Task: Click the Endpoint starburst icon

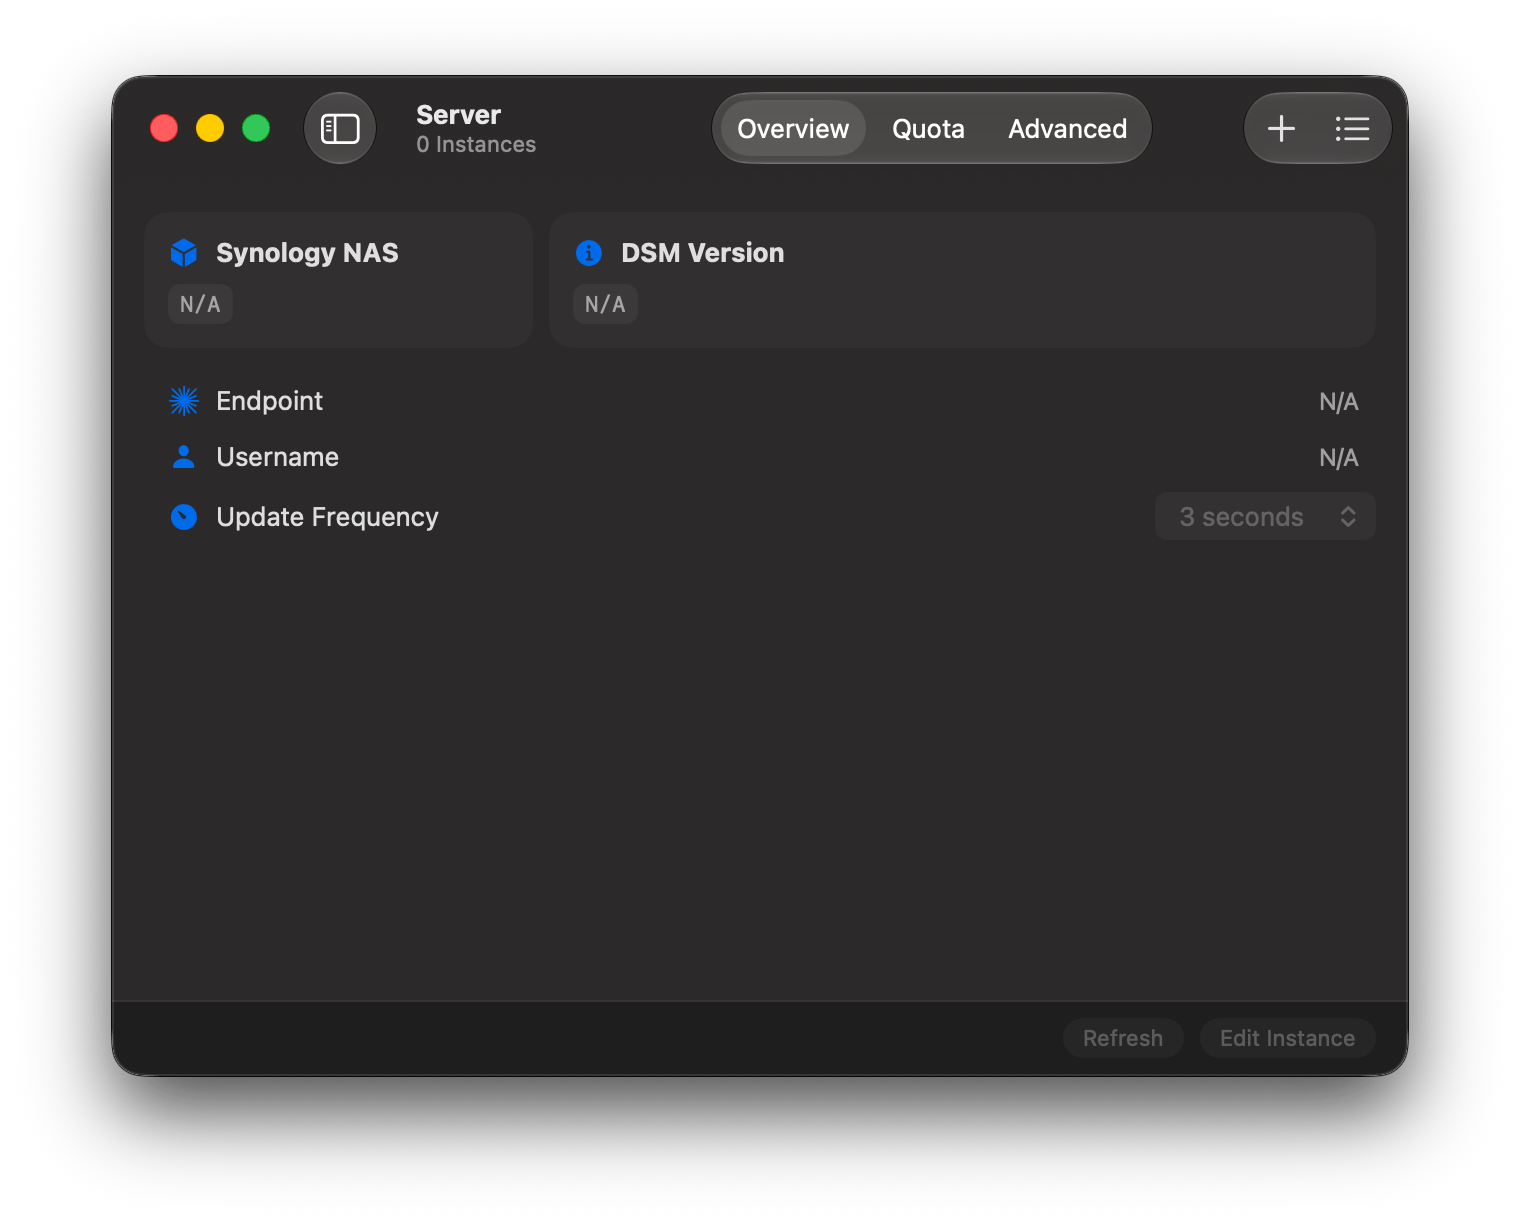Action: click(x=184, y=401)
